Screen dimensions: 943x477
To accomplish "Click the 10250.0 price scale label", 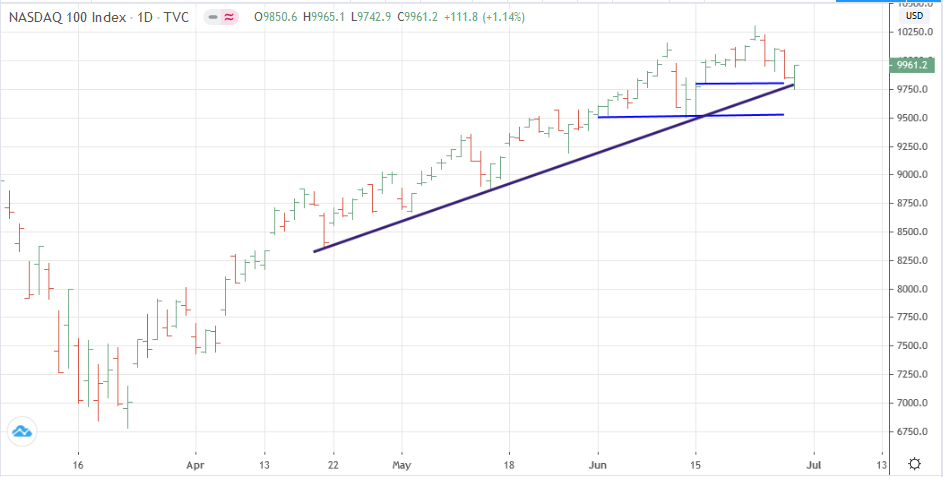I will pos(913,32).
